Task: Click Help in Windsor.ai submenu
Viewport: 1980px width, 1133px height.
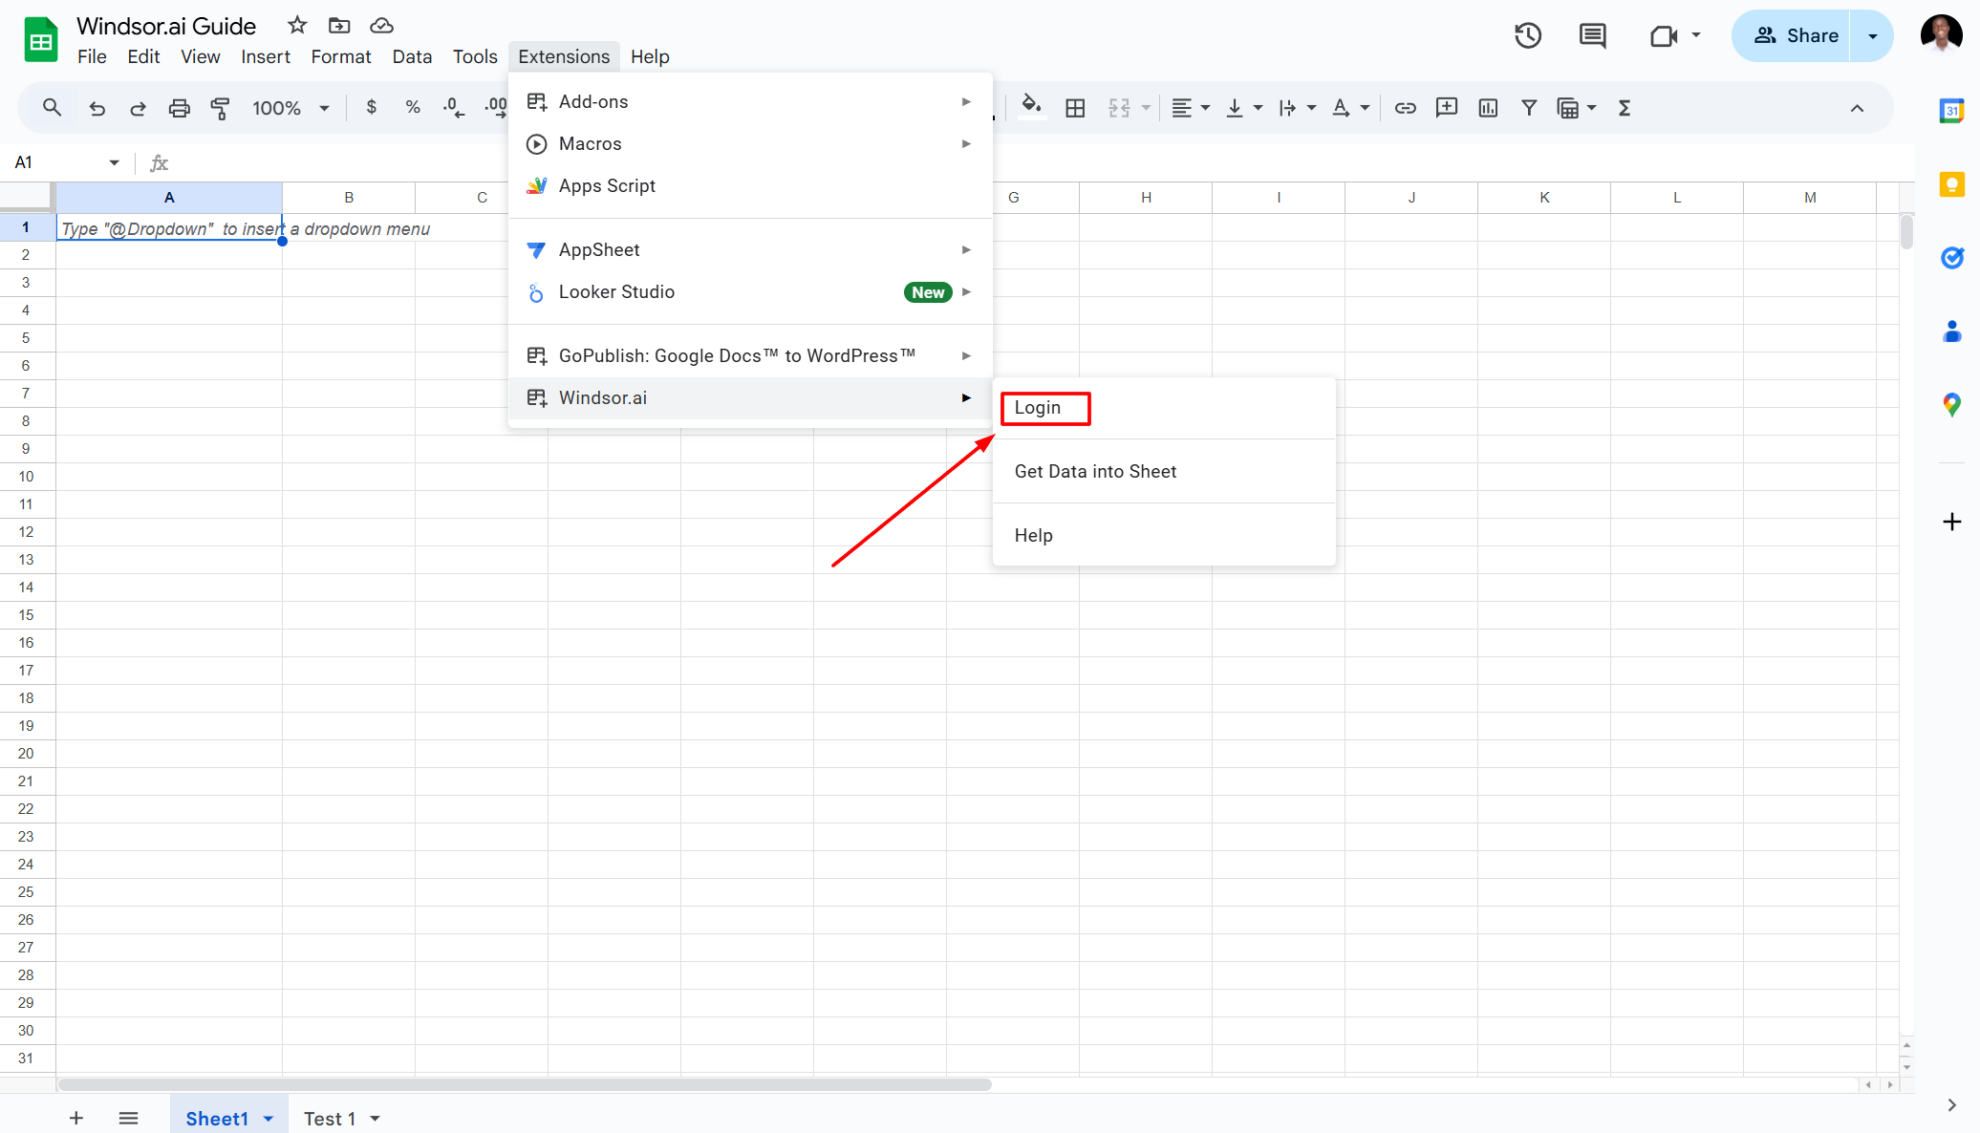Action: tap(1164, 535)
